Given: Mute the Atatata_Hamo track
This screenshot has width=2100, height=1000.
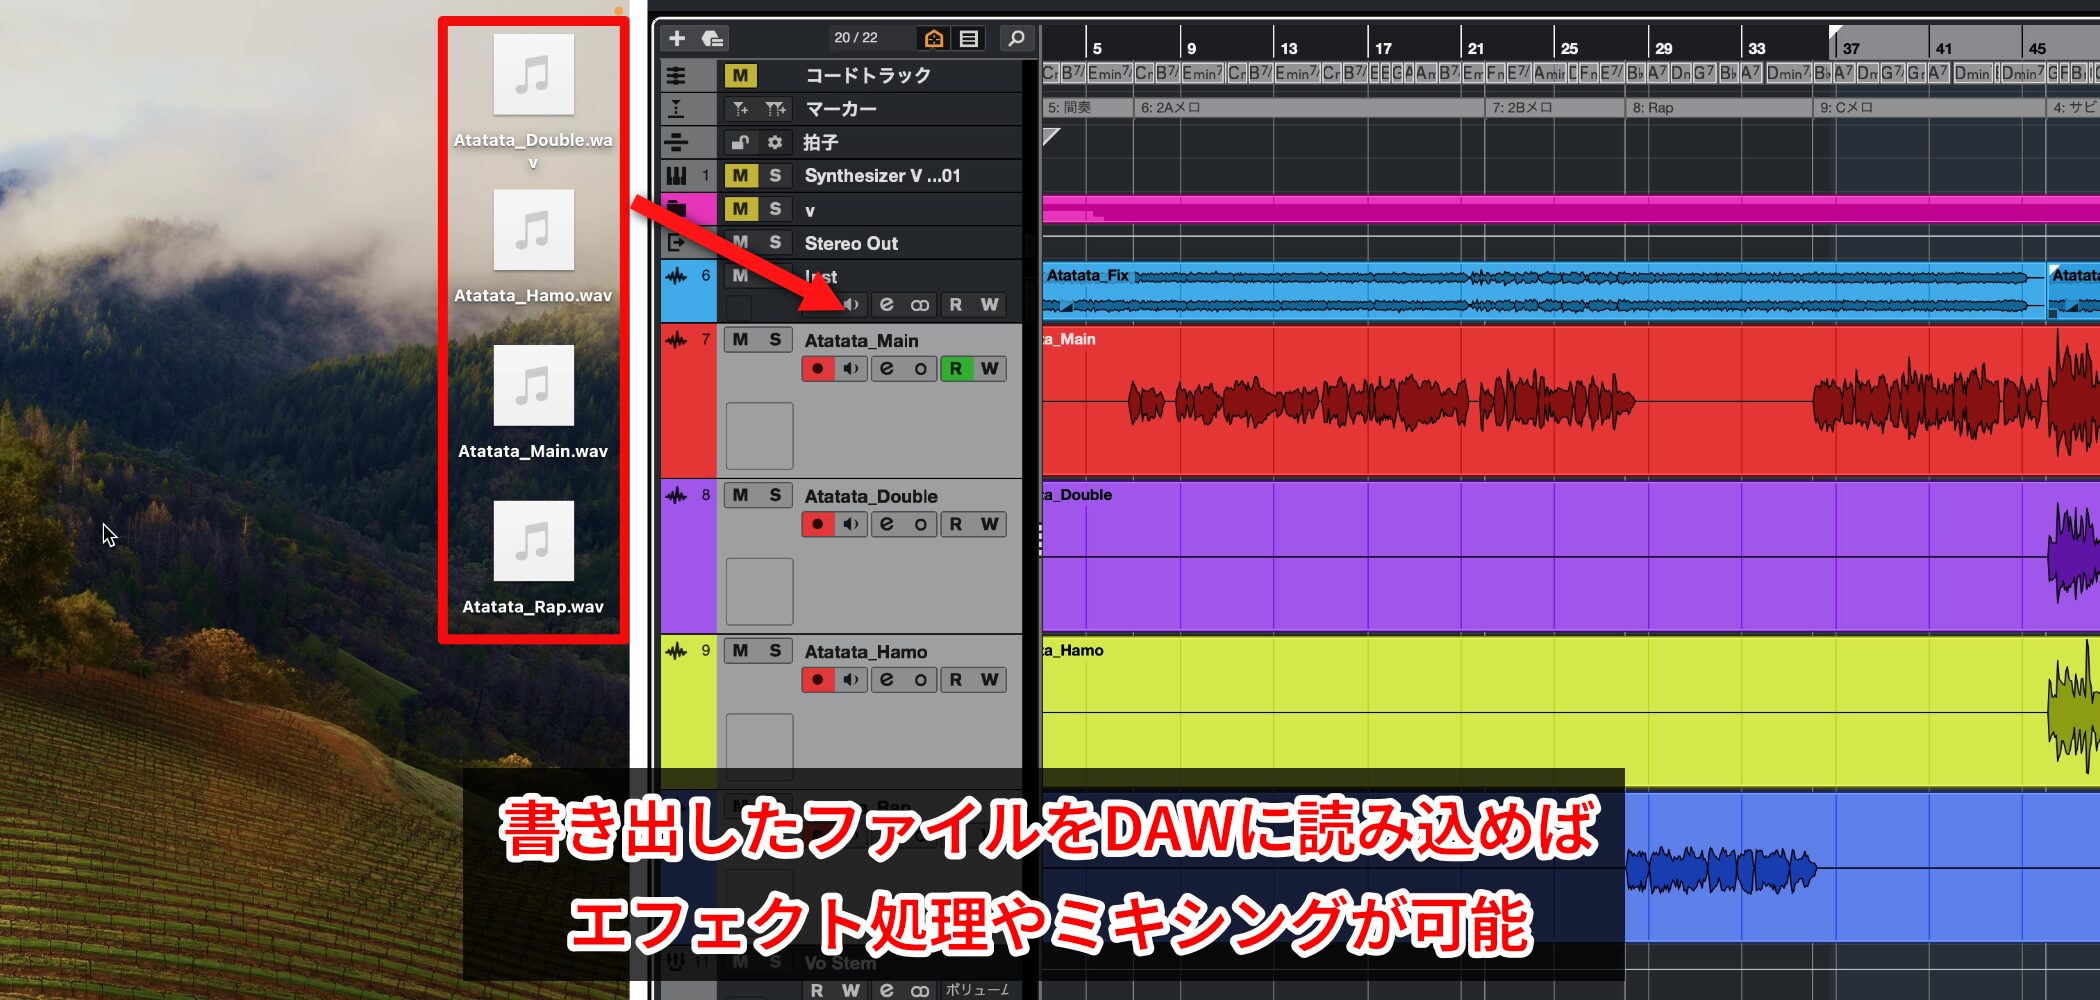Looking at the screenshot, I should point(740,651).
